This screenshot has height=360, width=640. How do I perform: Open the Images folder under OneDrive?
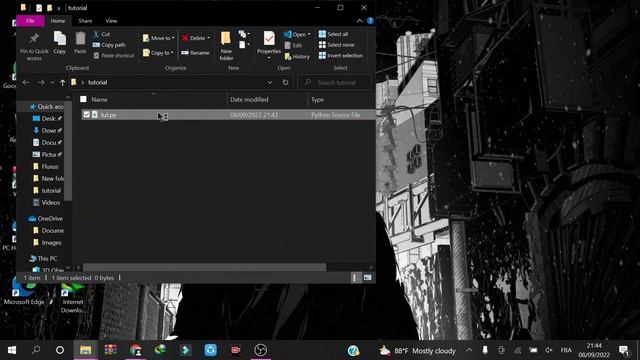[x=47, y=243]
